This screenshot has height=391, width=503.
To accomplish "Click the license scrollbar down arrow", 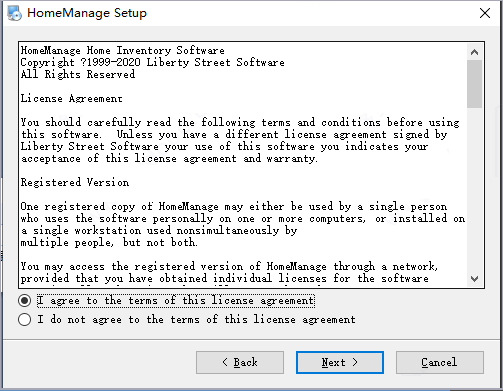I will coord(474,278).
